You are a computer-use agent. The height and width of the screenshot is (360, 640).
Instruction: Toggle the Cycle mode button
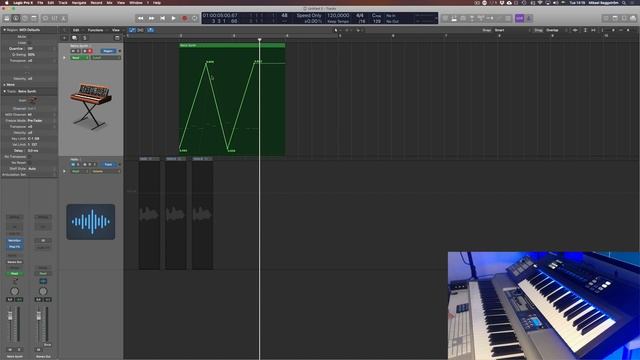[195, 18]
